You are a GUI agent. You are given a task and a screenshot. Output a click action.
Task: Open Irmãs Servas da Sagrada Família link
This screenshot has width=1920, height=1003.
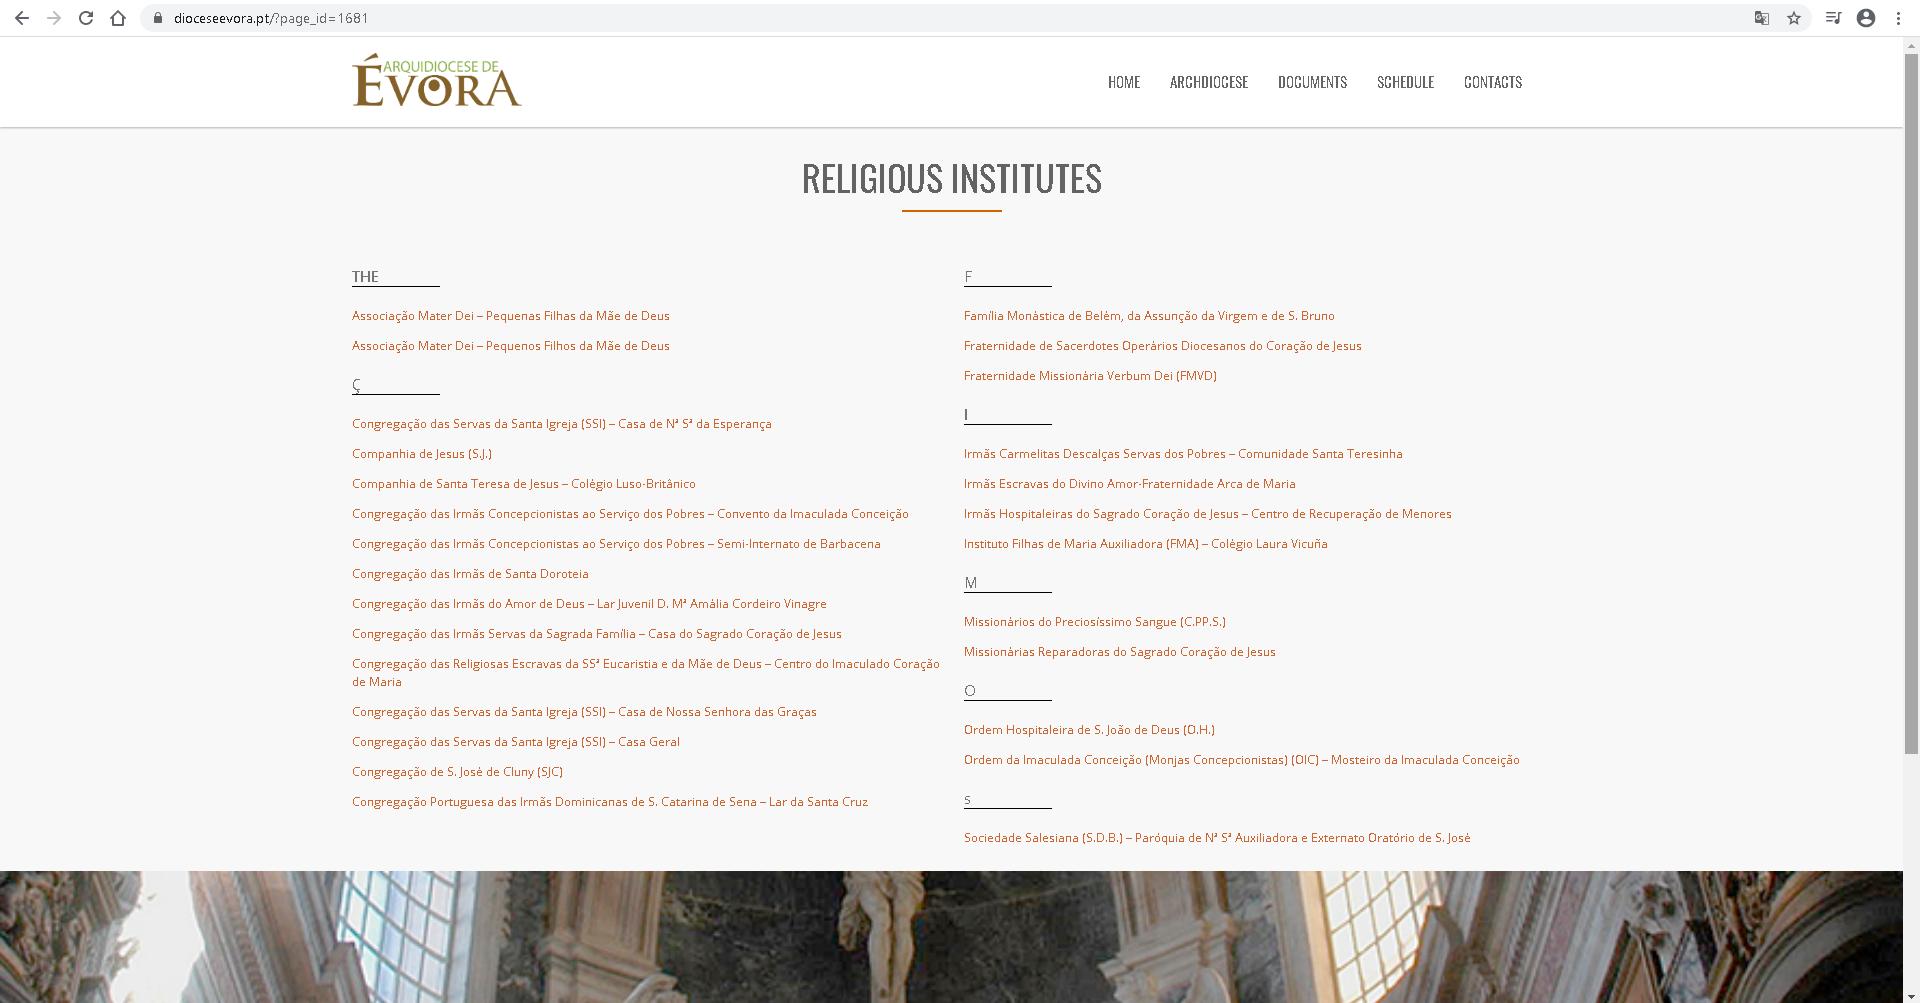click(x=597, y=634)
